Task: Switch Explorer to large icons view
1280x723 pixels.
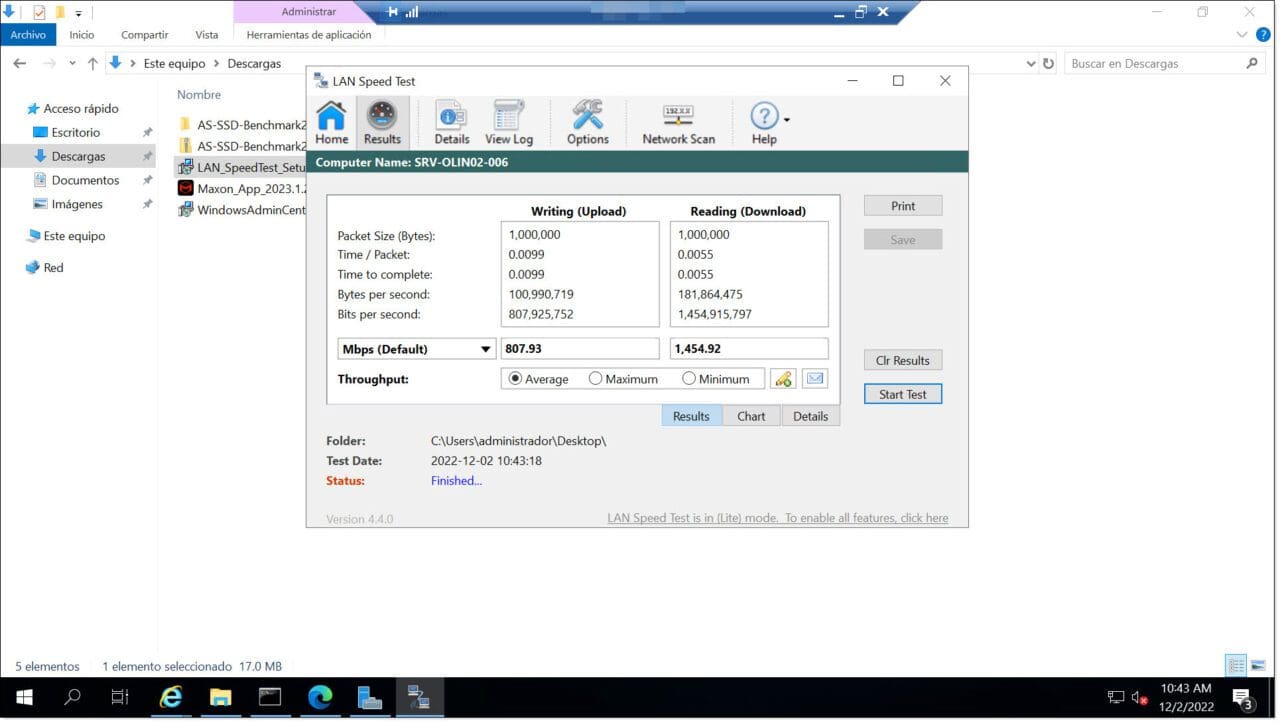Action: (1258, 666)
